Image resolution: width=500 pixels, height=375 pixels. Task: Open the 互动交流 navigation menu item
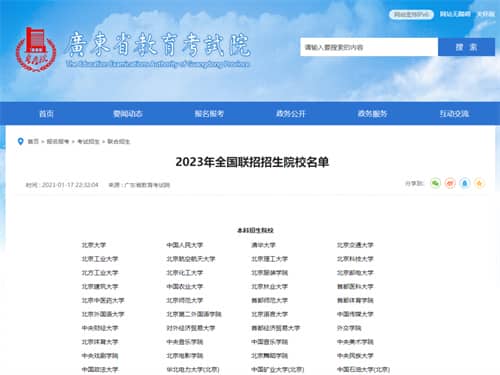pos(454,114)
